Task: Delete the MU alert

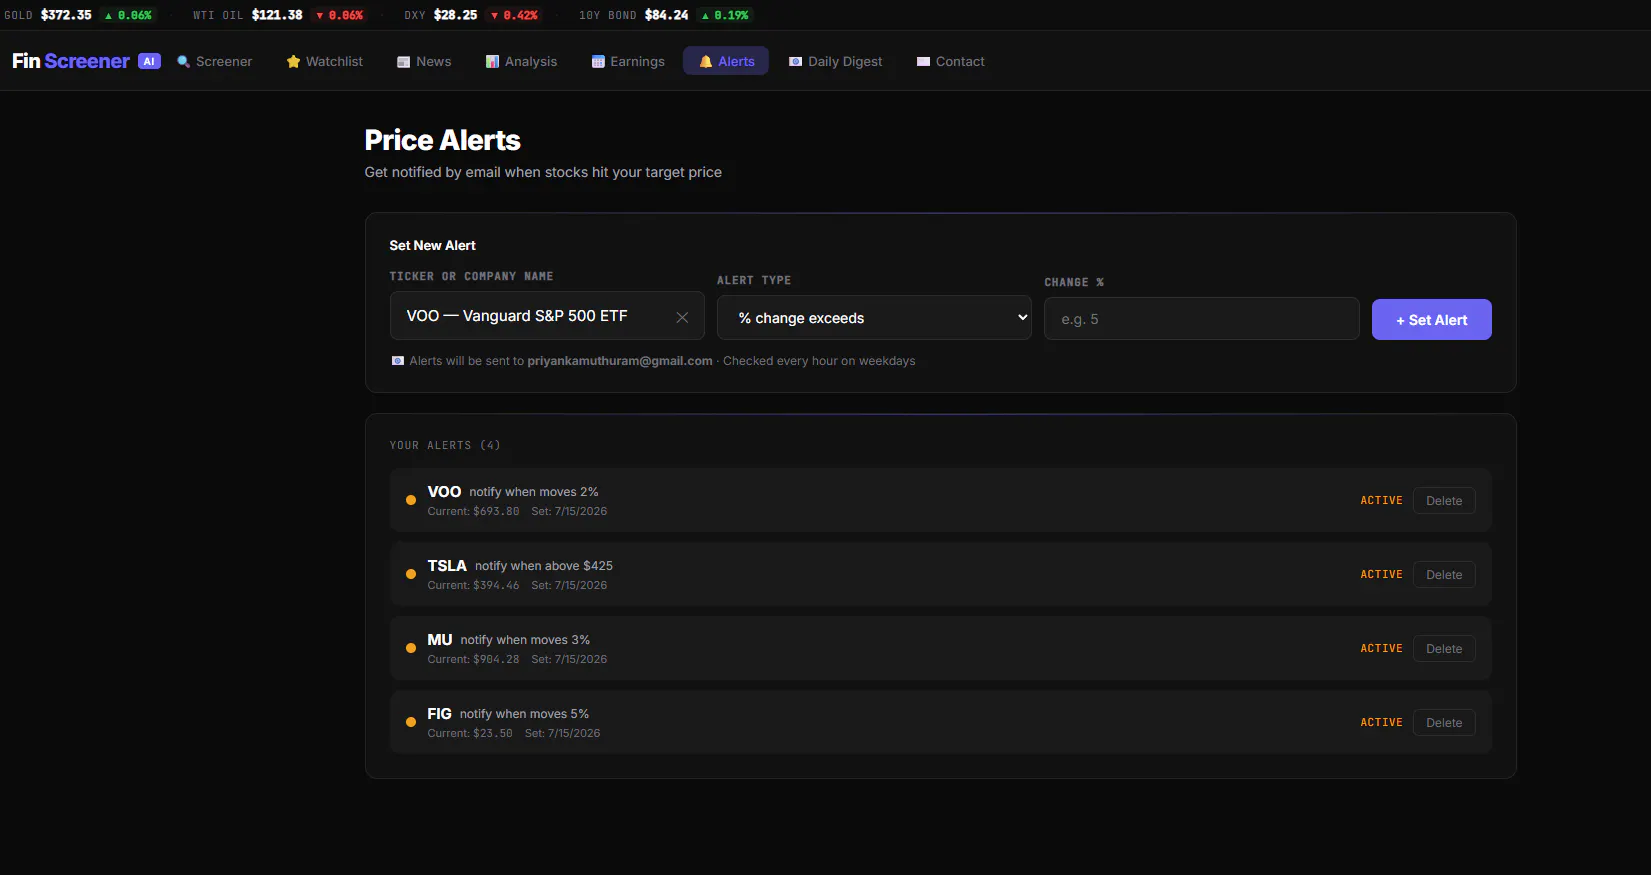Action: click(1444, 649)
